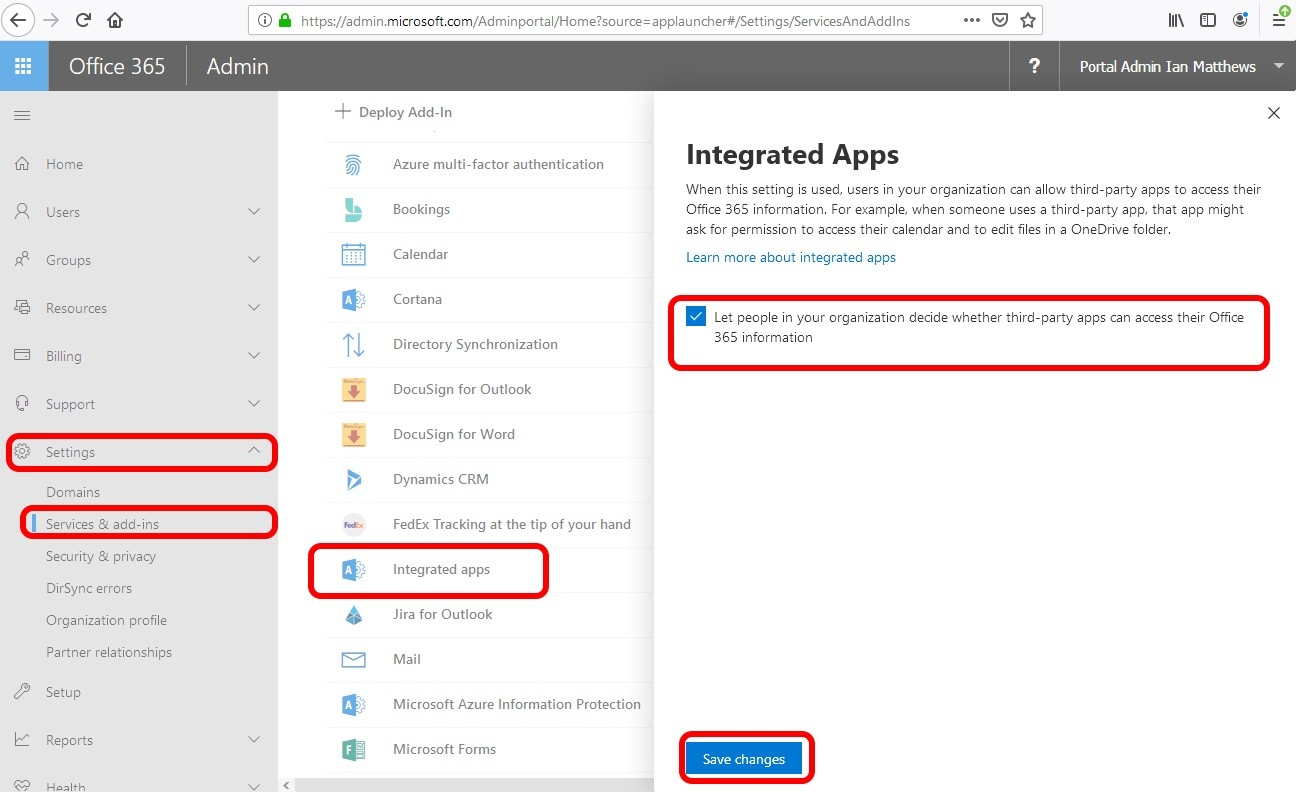The height and width of the screenshot is (792, 1296).
Task: Expand the Users navigation section
Action: point(254,212)
